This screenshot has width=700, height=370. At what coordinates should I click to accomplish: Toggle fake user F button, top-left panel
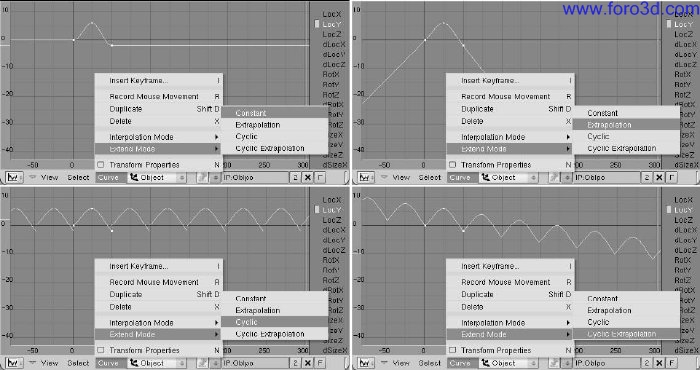tap(320, 178)
